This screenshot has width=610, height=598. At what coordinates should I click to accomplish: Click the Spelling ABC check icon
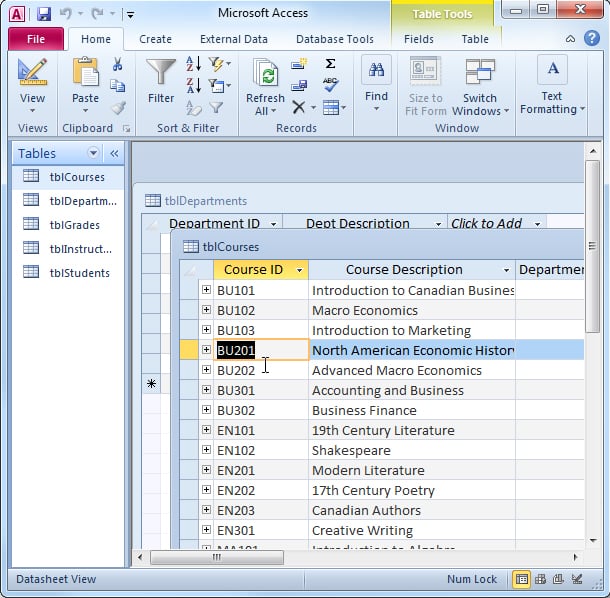point(330,84)
